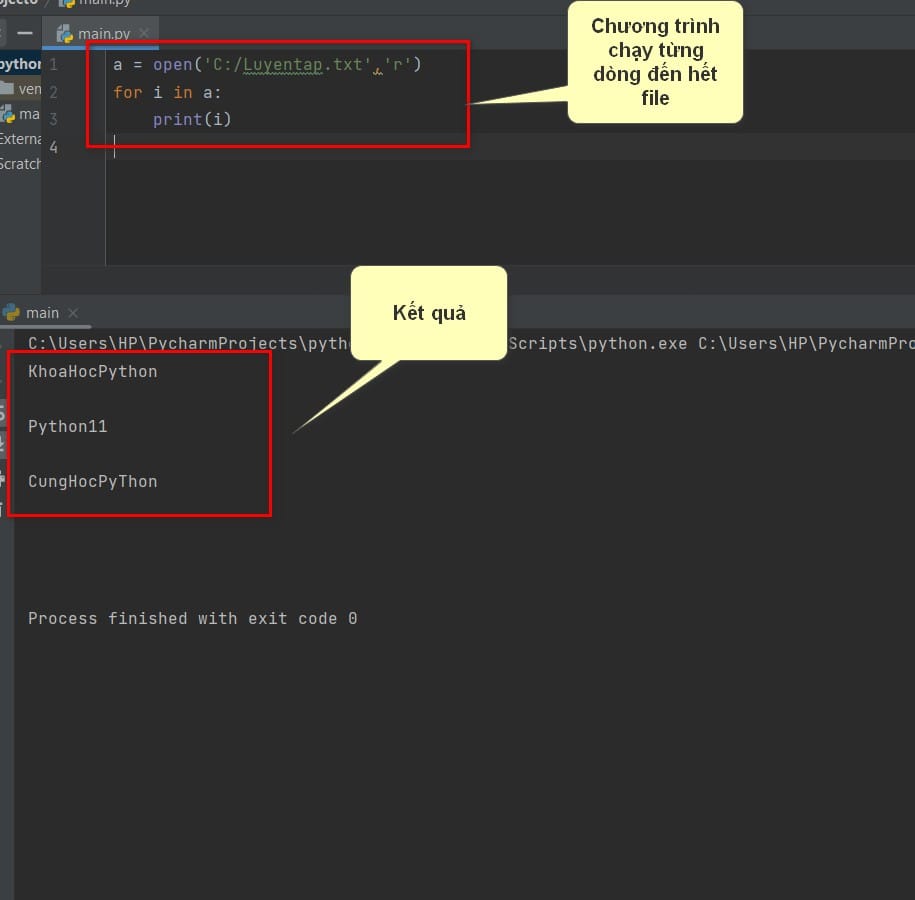Click the print(i) statement
Screen dimensions: 915x900
(x=192, y=119)
